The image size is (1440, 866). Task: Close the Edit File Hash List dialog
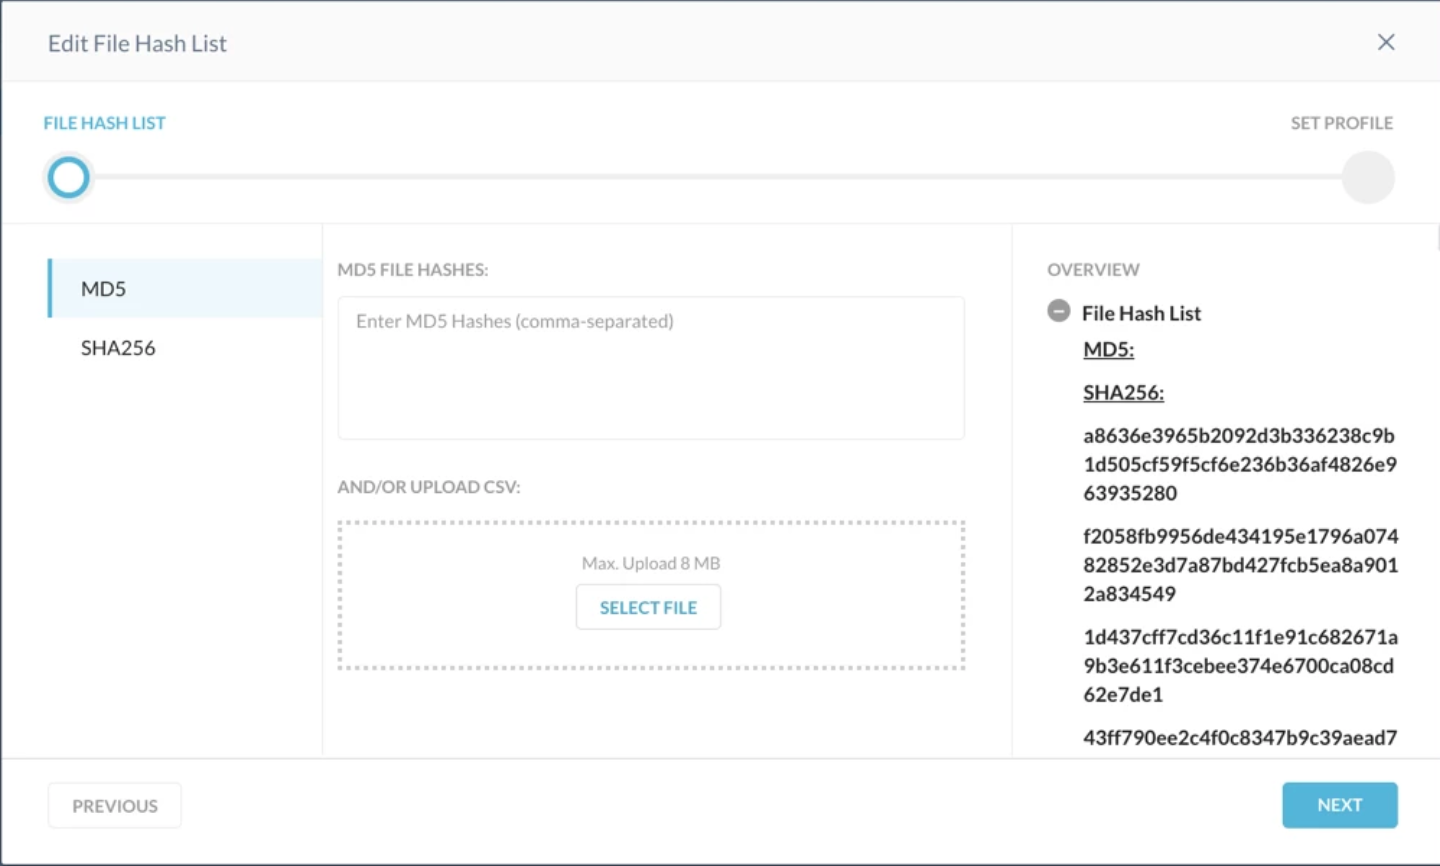[1385, 42]
